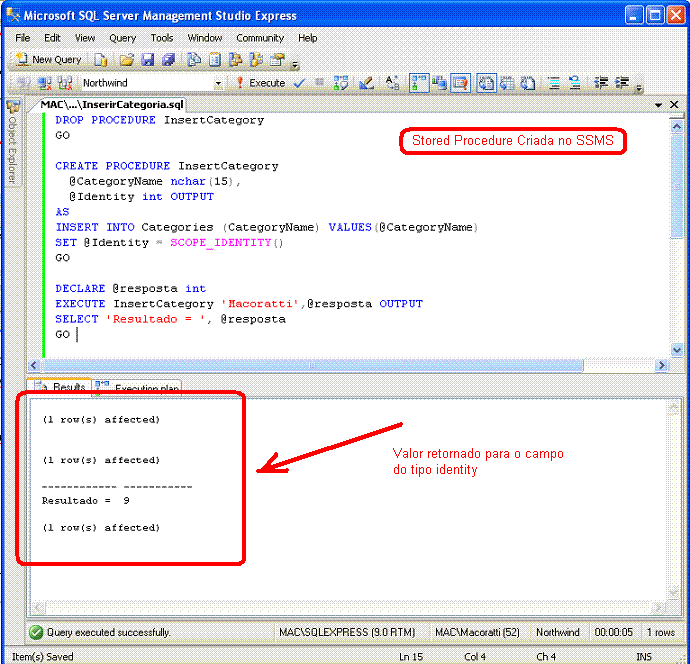Specify Values for Template Parameters icon

[392, 83]
